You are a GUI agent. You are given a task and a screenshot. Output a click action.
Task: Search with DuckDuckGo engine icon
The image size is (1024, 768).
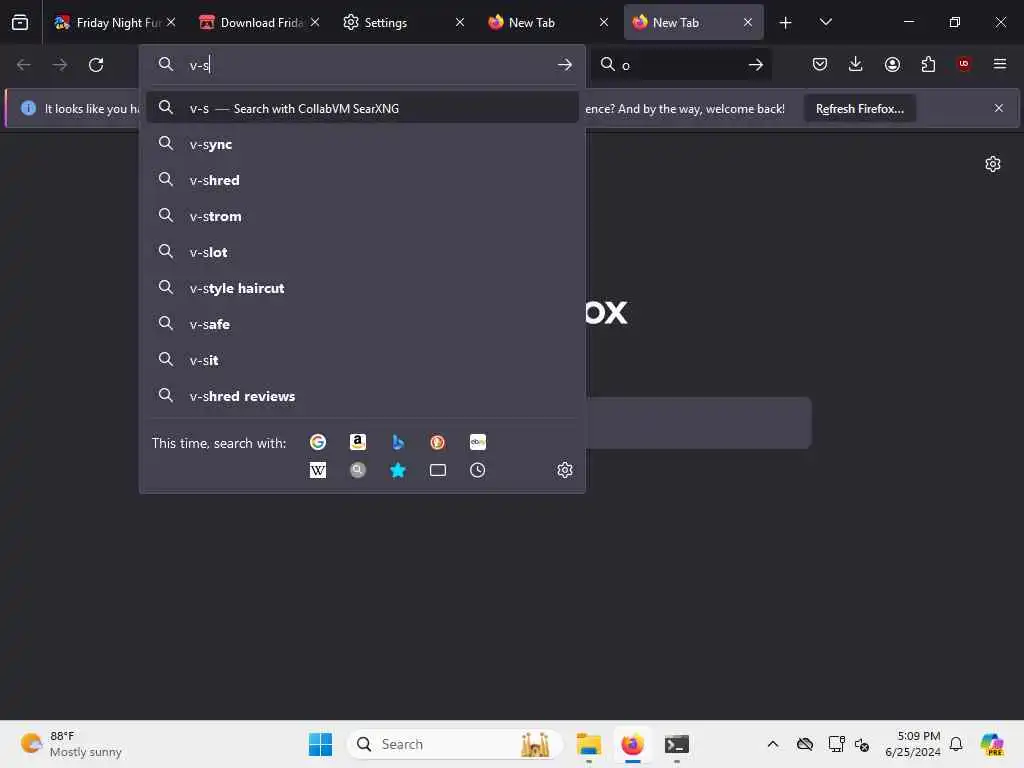[438, 442]
